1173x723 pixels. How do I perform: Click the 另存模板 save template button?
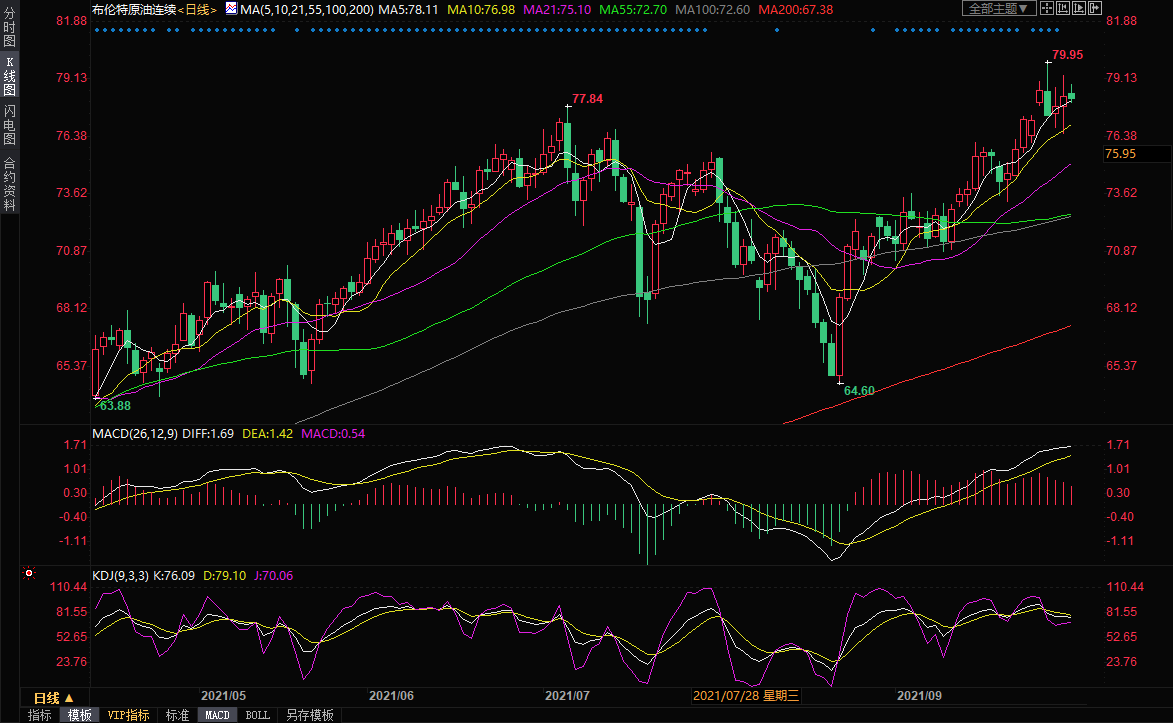pyautogui.click(x=309, y=715)
